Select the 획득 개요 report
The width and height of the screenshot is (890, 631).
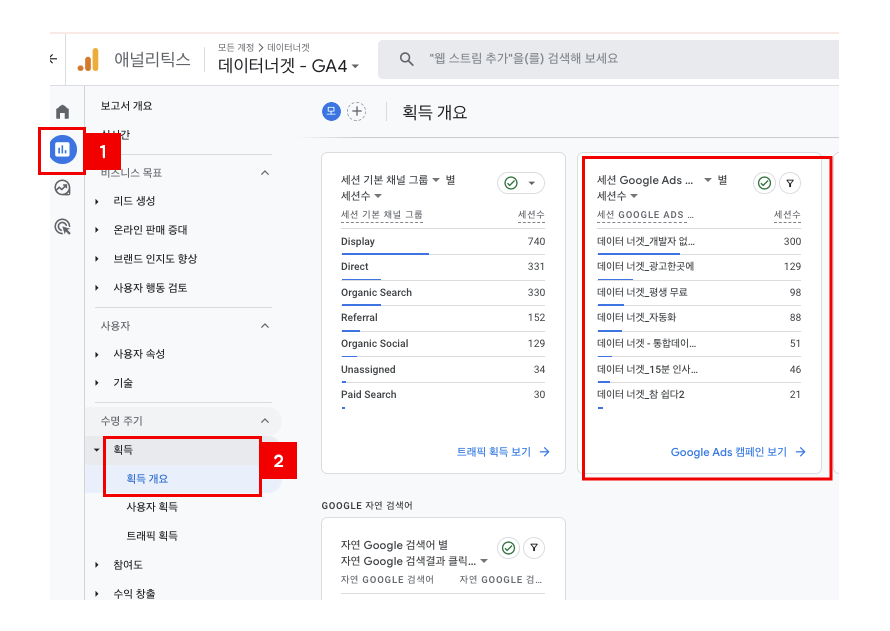tap(147, 478)
